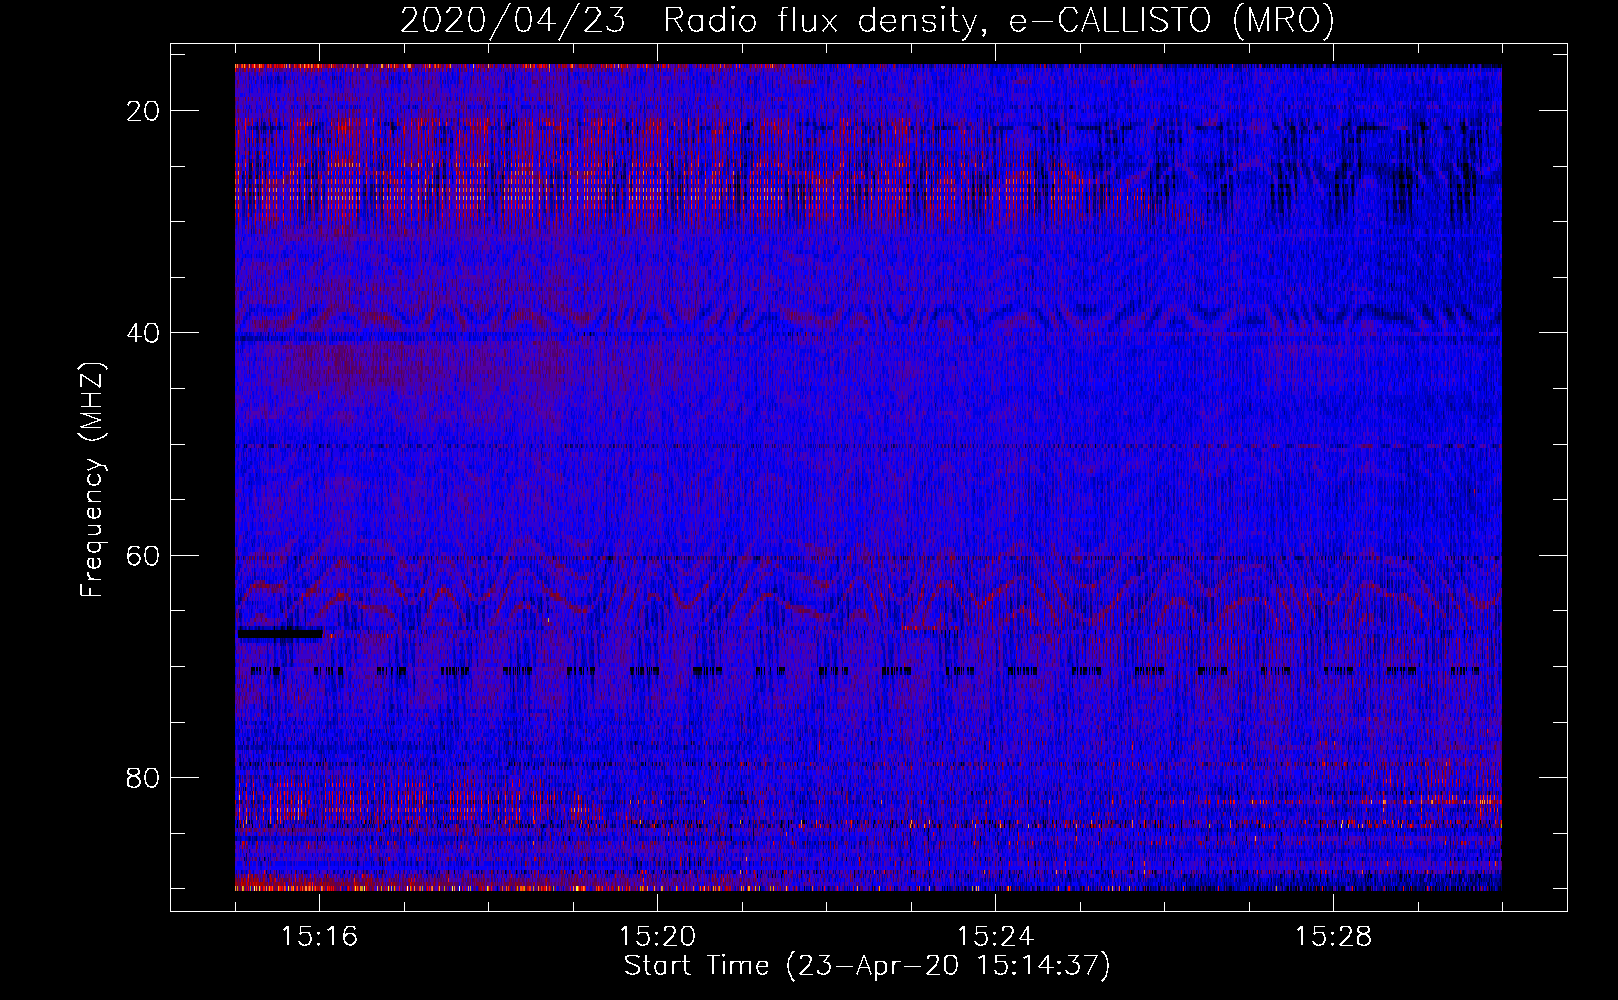Click the '15:24' time tick label
1618x1000 pixels.
(x=996, y=936)
